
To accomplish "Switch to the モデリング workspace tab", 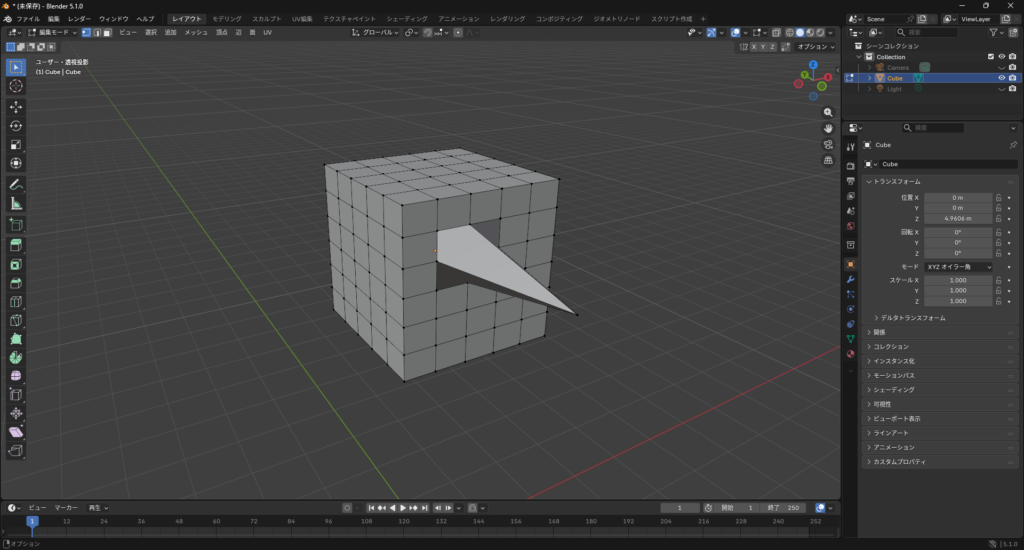I will point(226,19).
